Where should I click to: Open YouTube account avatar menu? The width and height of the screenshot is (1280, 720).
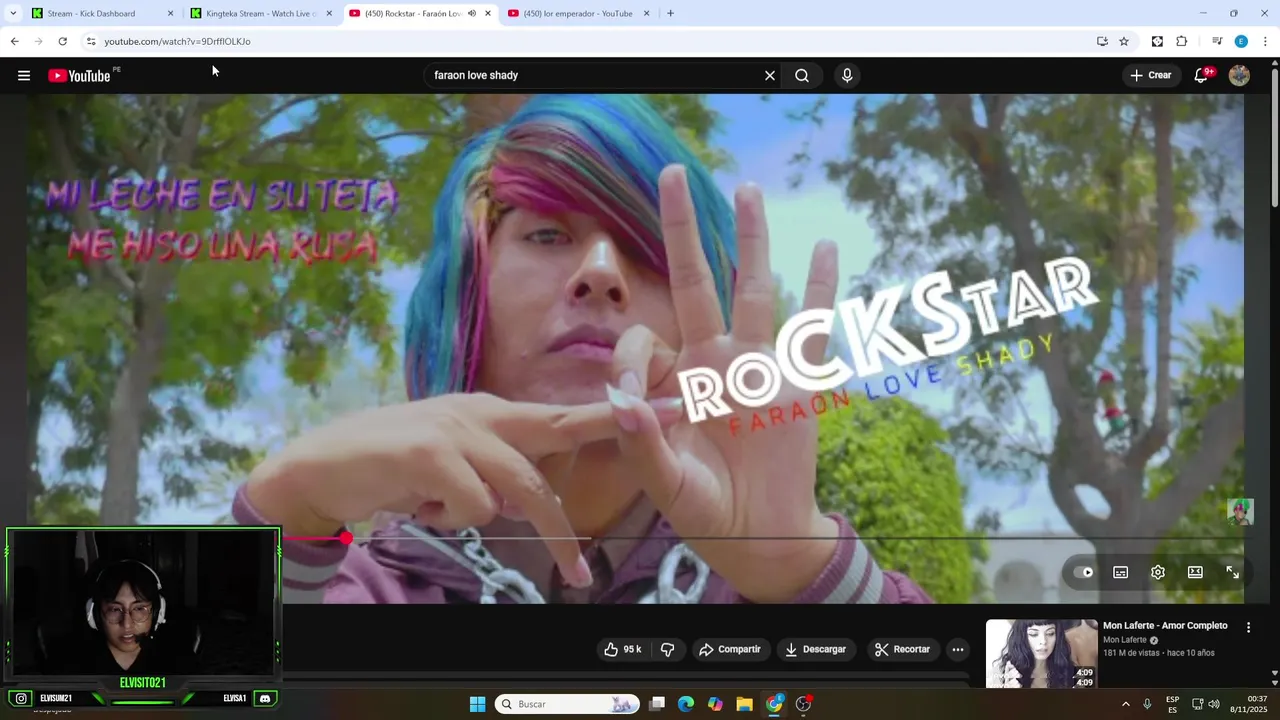[x=1239, y=75]
